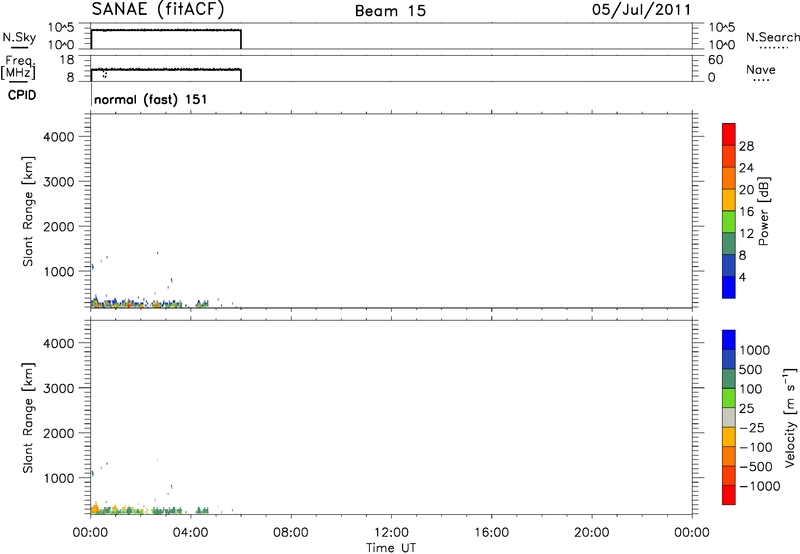
Task: Pick the 12–16 dB light green Power swatch
Action: tap(729, 221)
